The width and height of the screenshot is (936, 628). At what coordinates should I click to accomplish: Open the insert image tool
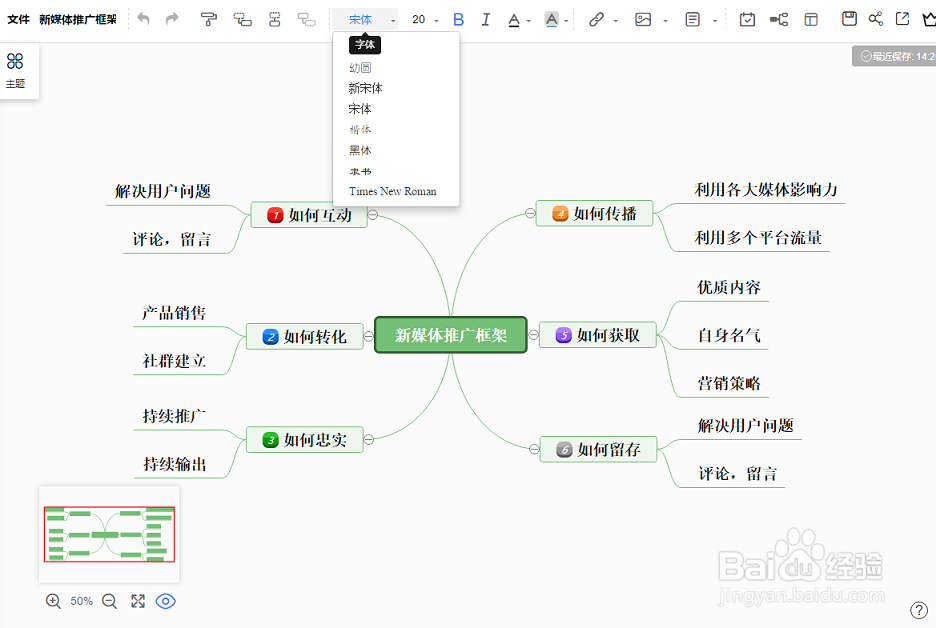643,18
